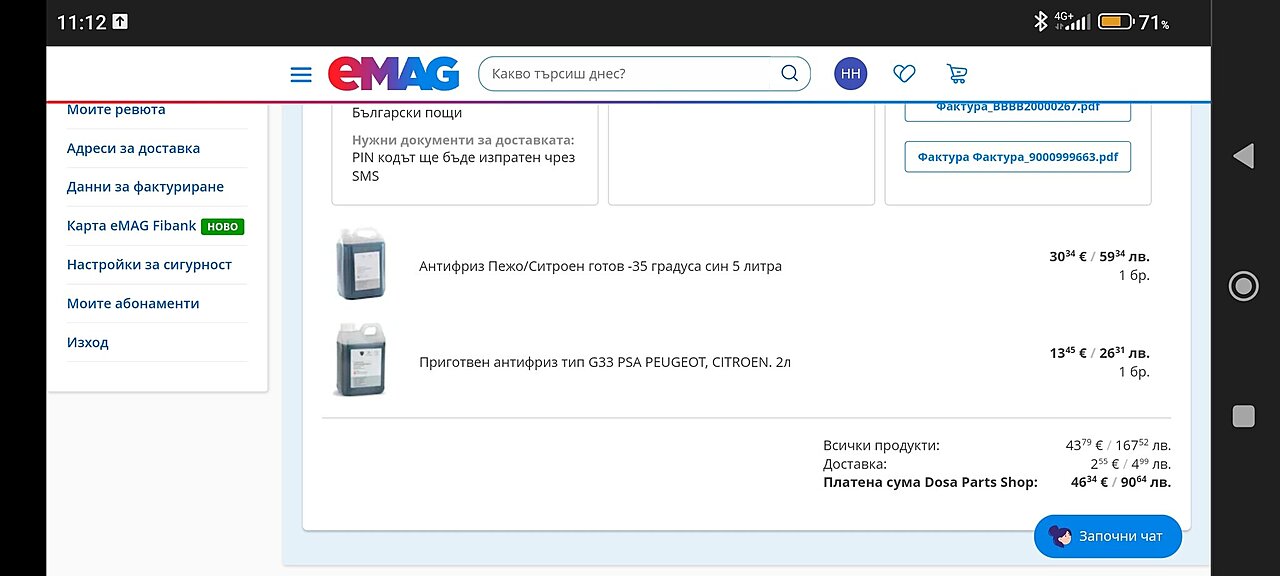The width and height of the screenshot is (1280, 576).
Task: Open product 'Приготвен антифриз тип G33 PSA'
Action: [605, 362]
